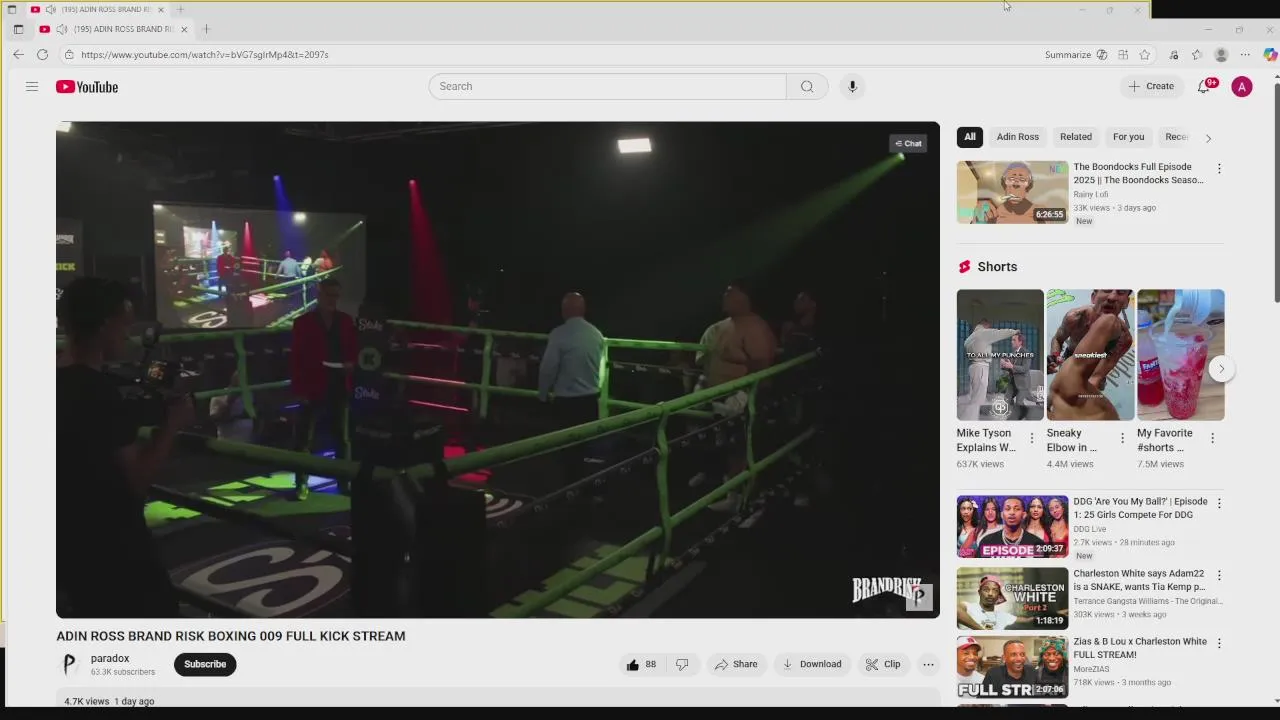Select the All filter chip
1280x720 pixels.
coord(970,137)
